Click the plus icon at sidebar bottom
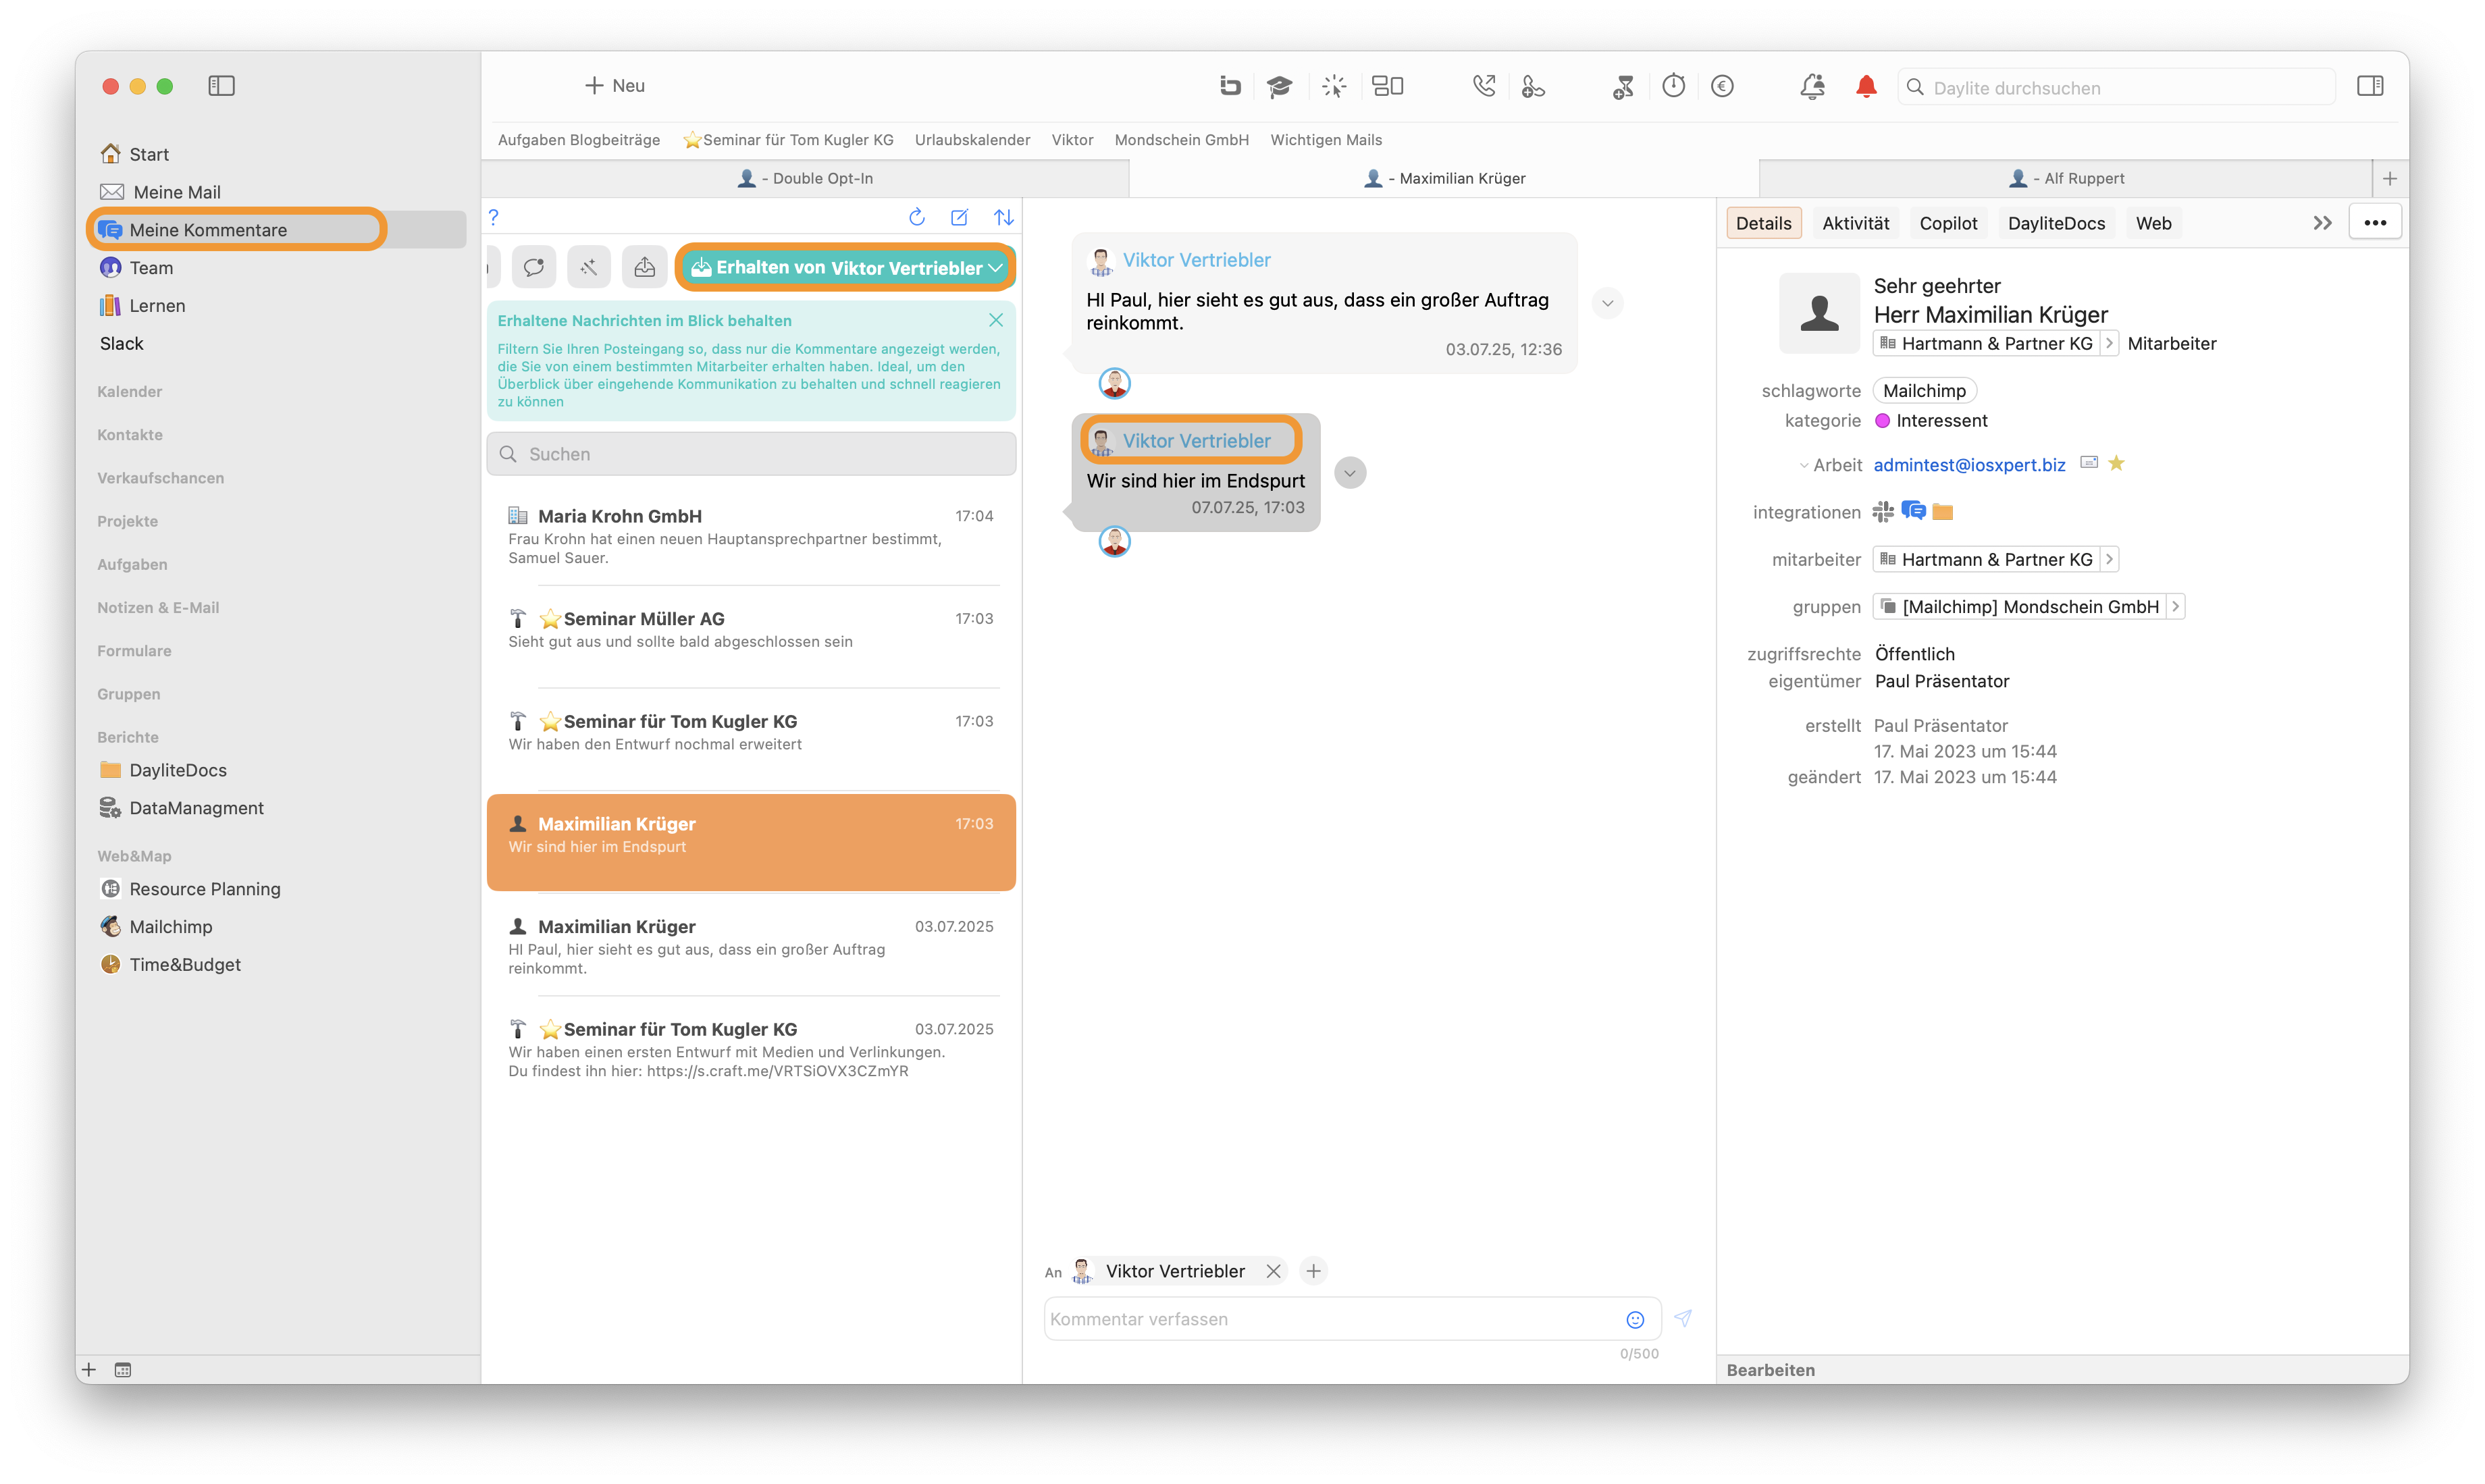Viewport: 2485px width, 1484px height. point(89,1370)
